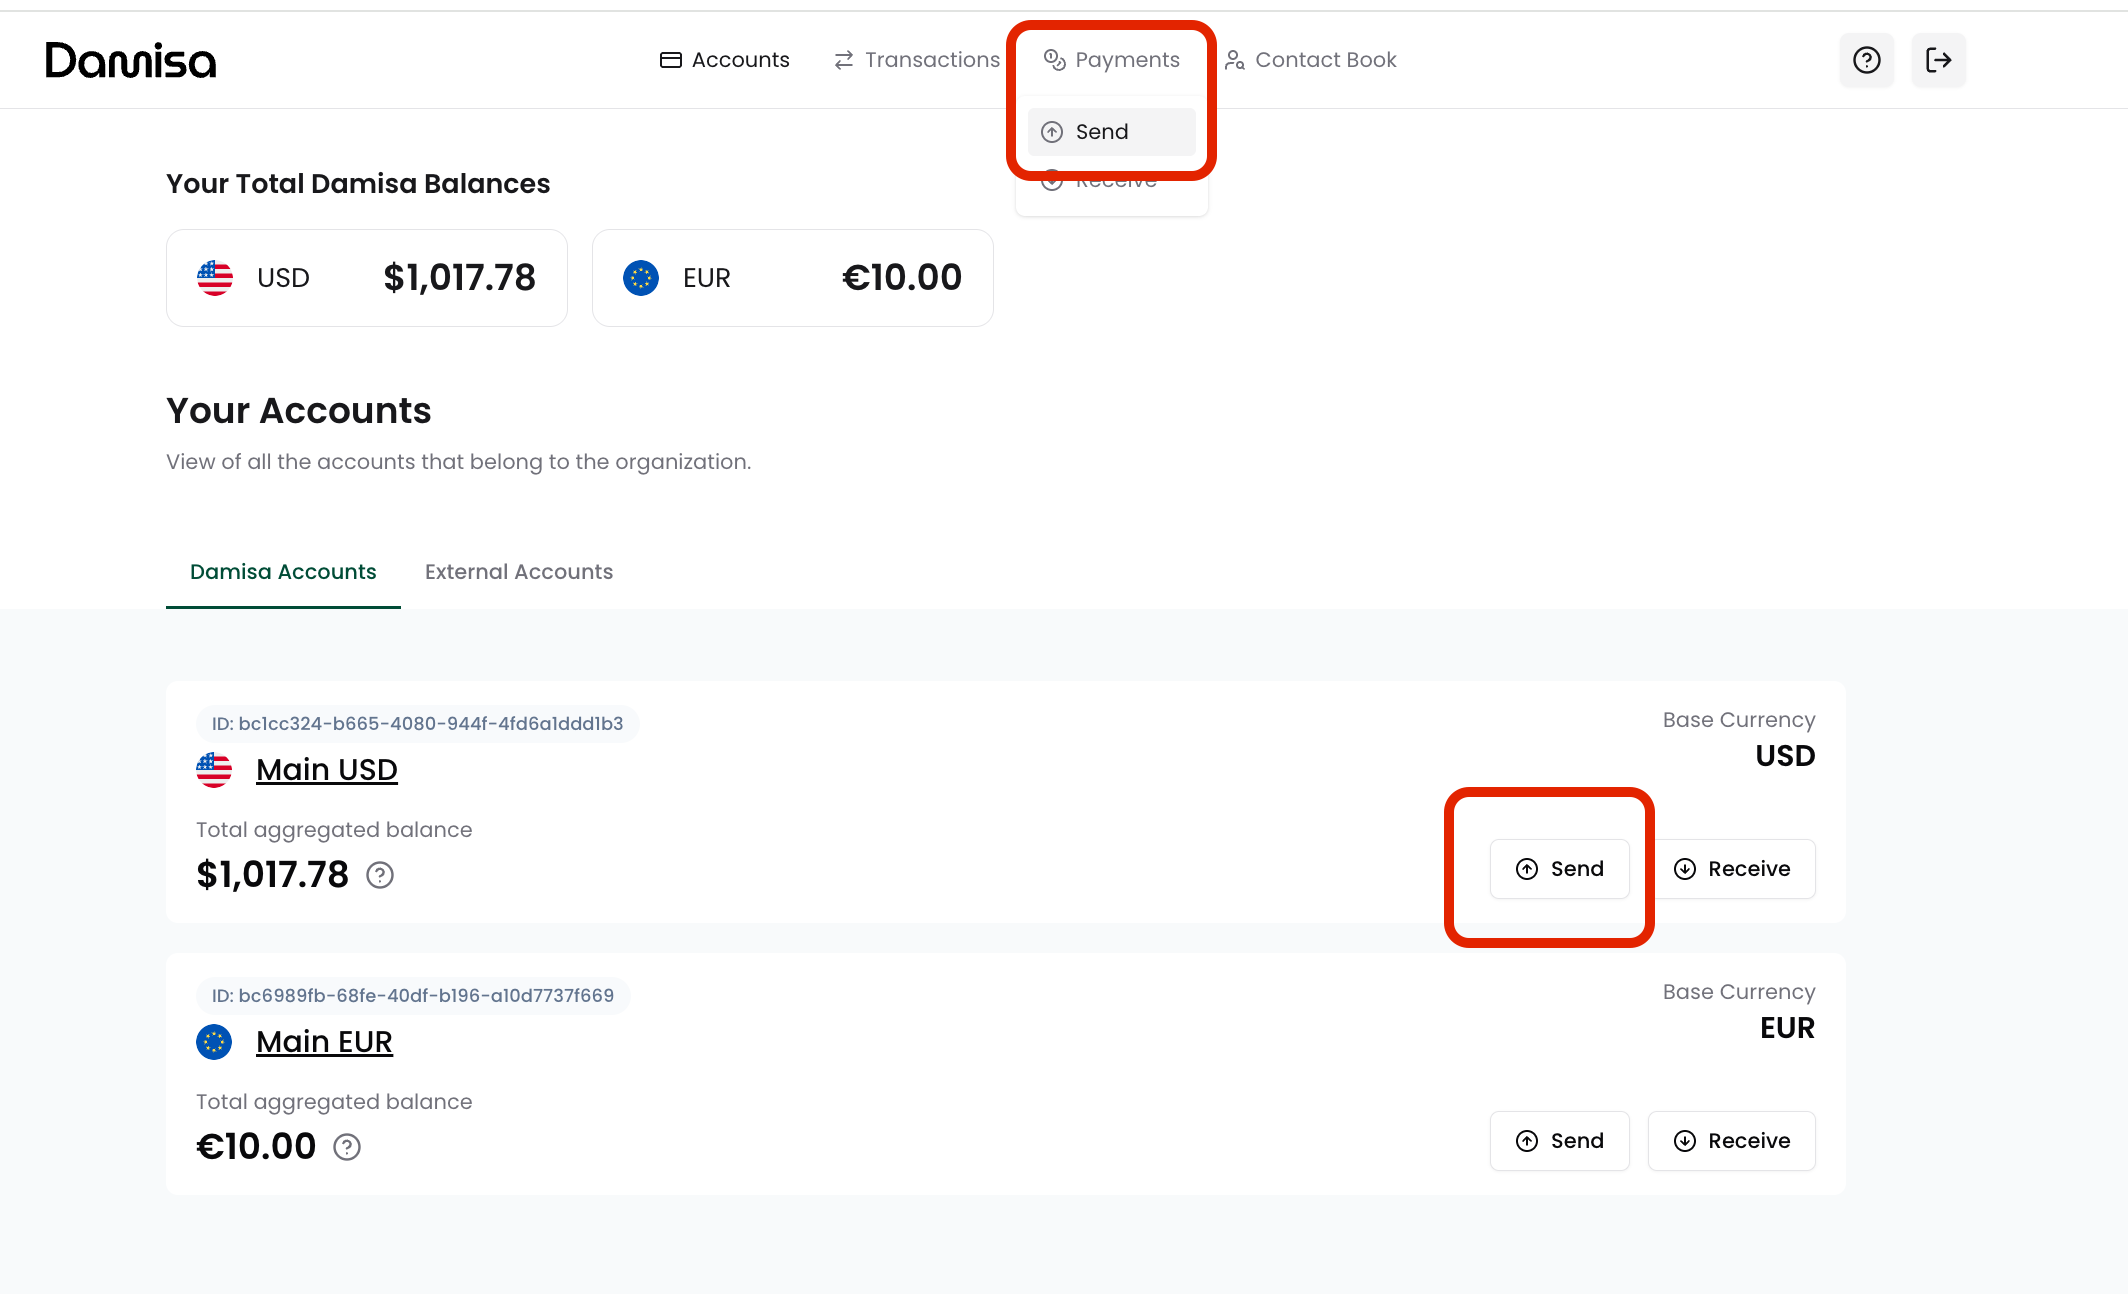Click info icon beside $1,017.78 balance
Viewport: 2128px width, 1294px height.
coord(380,875)
